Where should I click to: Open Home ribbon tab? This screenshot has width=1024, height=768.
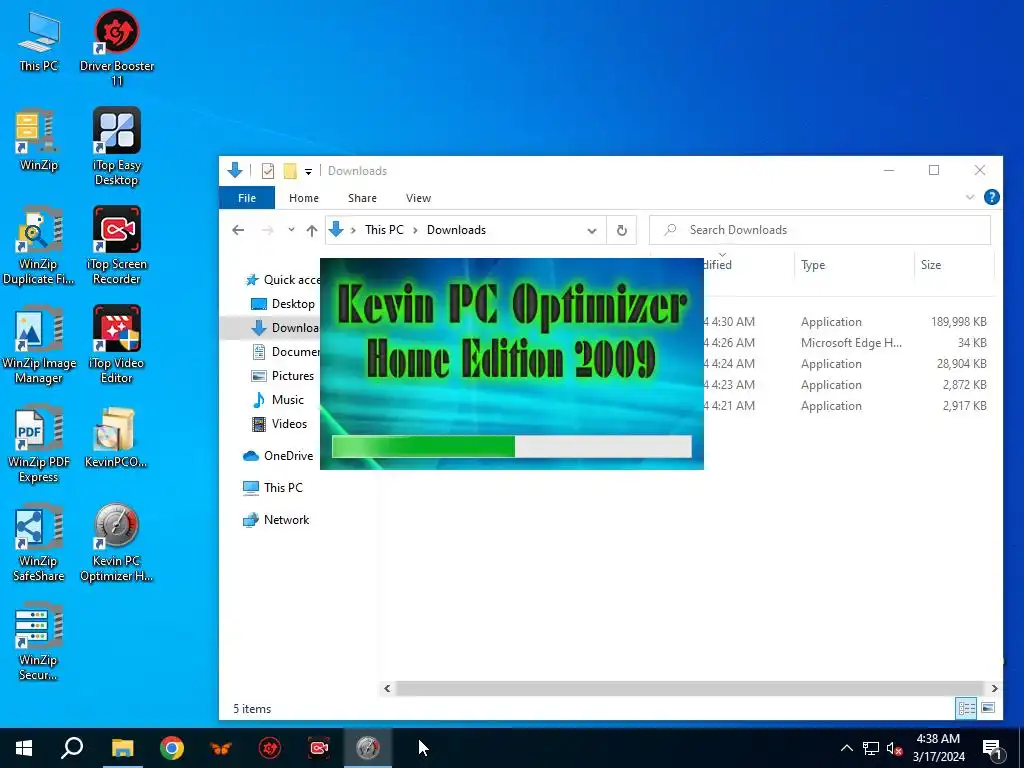pos(304,198)
